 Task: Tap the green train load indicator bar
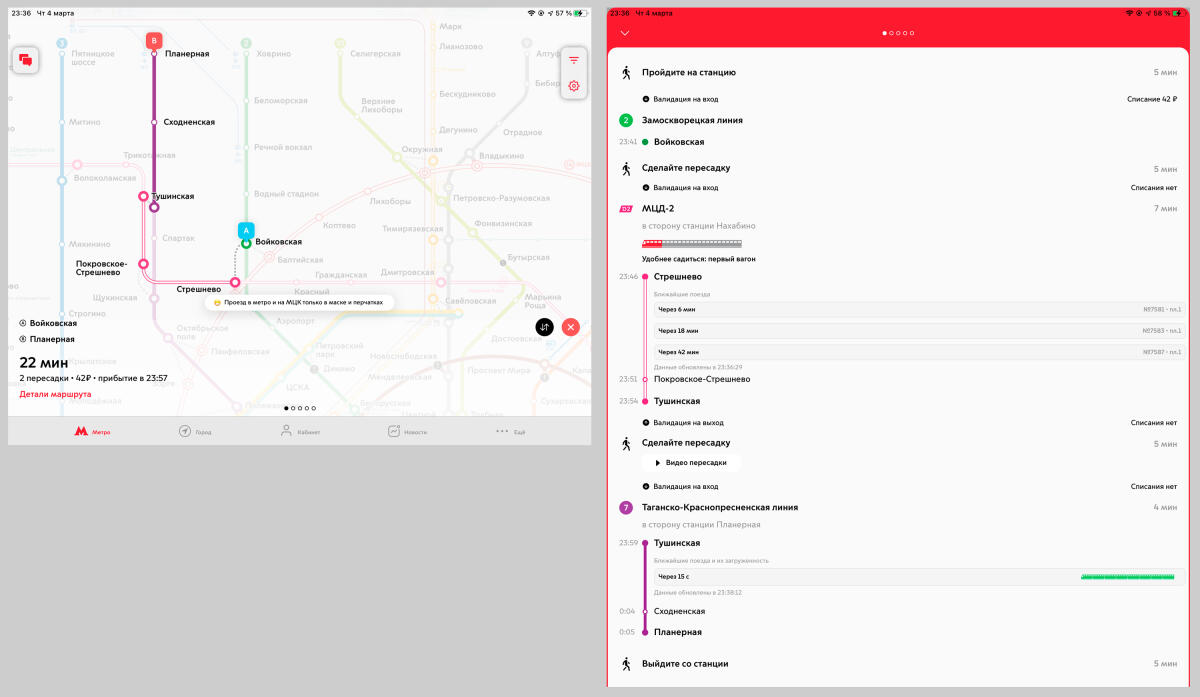1127,577
